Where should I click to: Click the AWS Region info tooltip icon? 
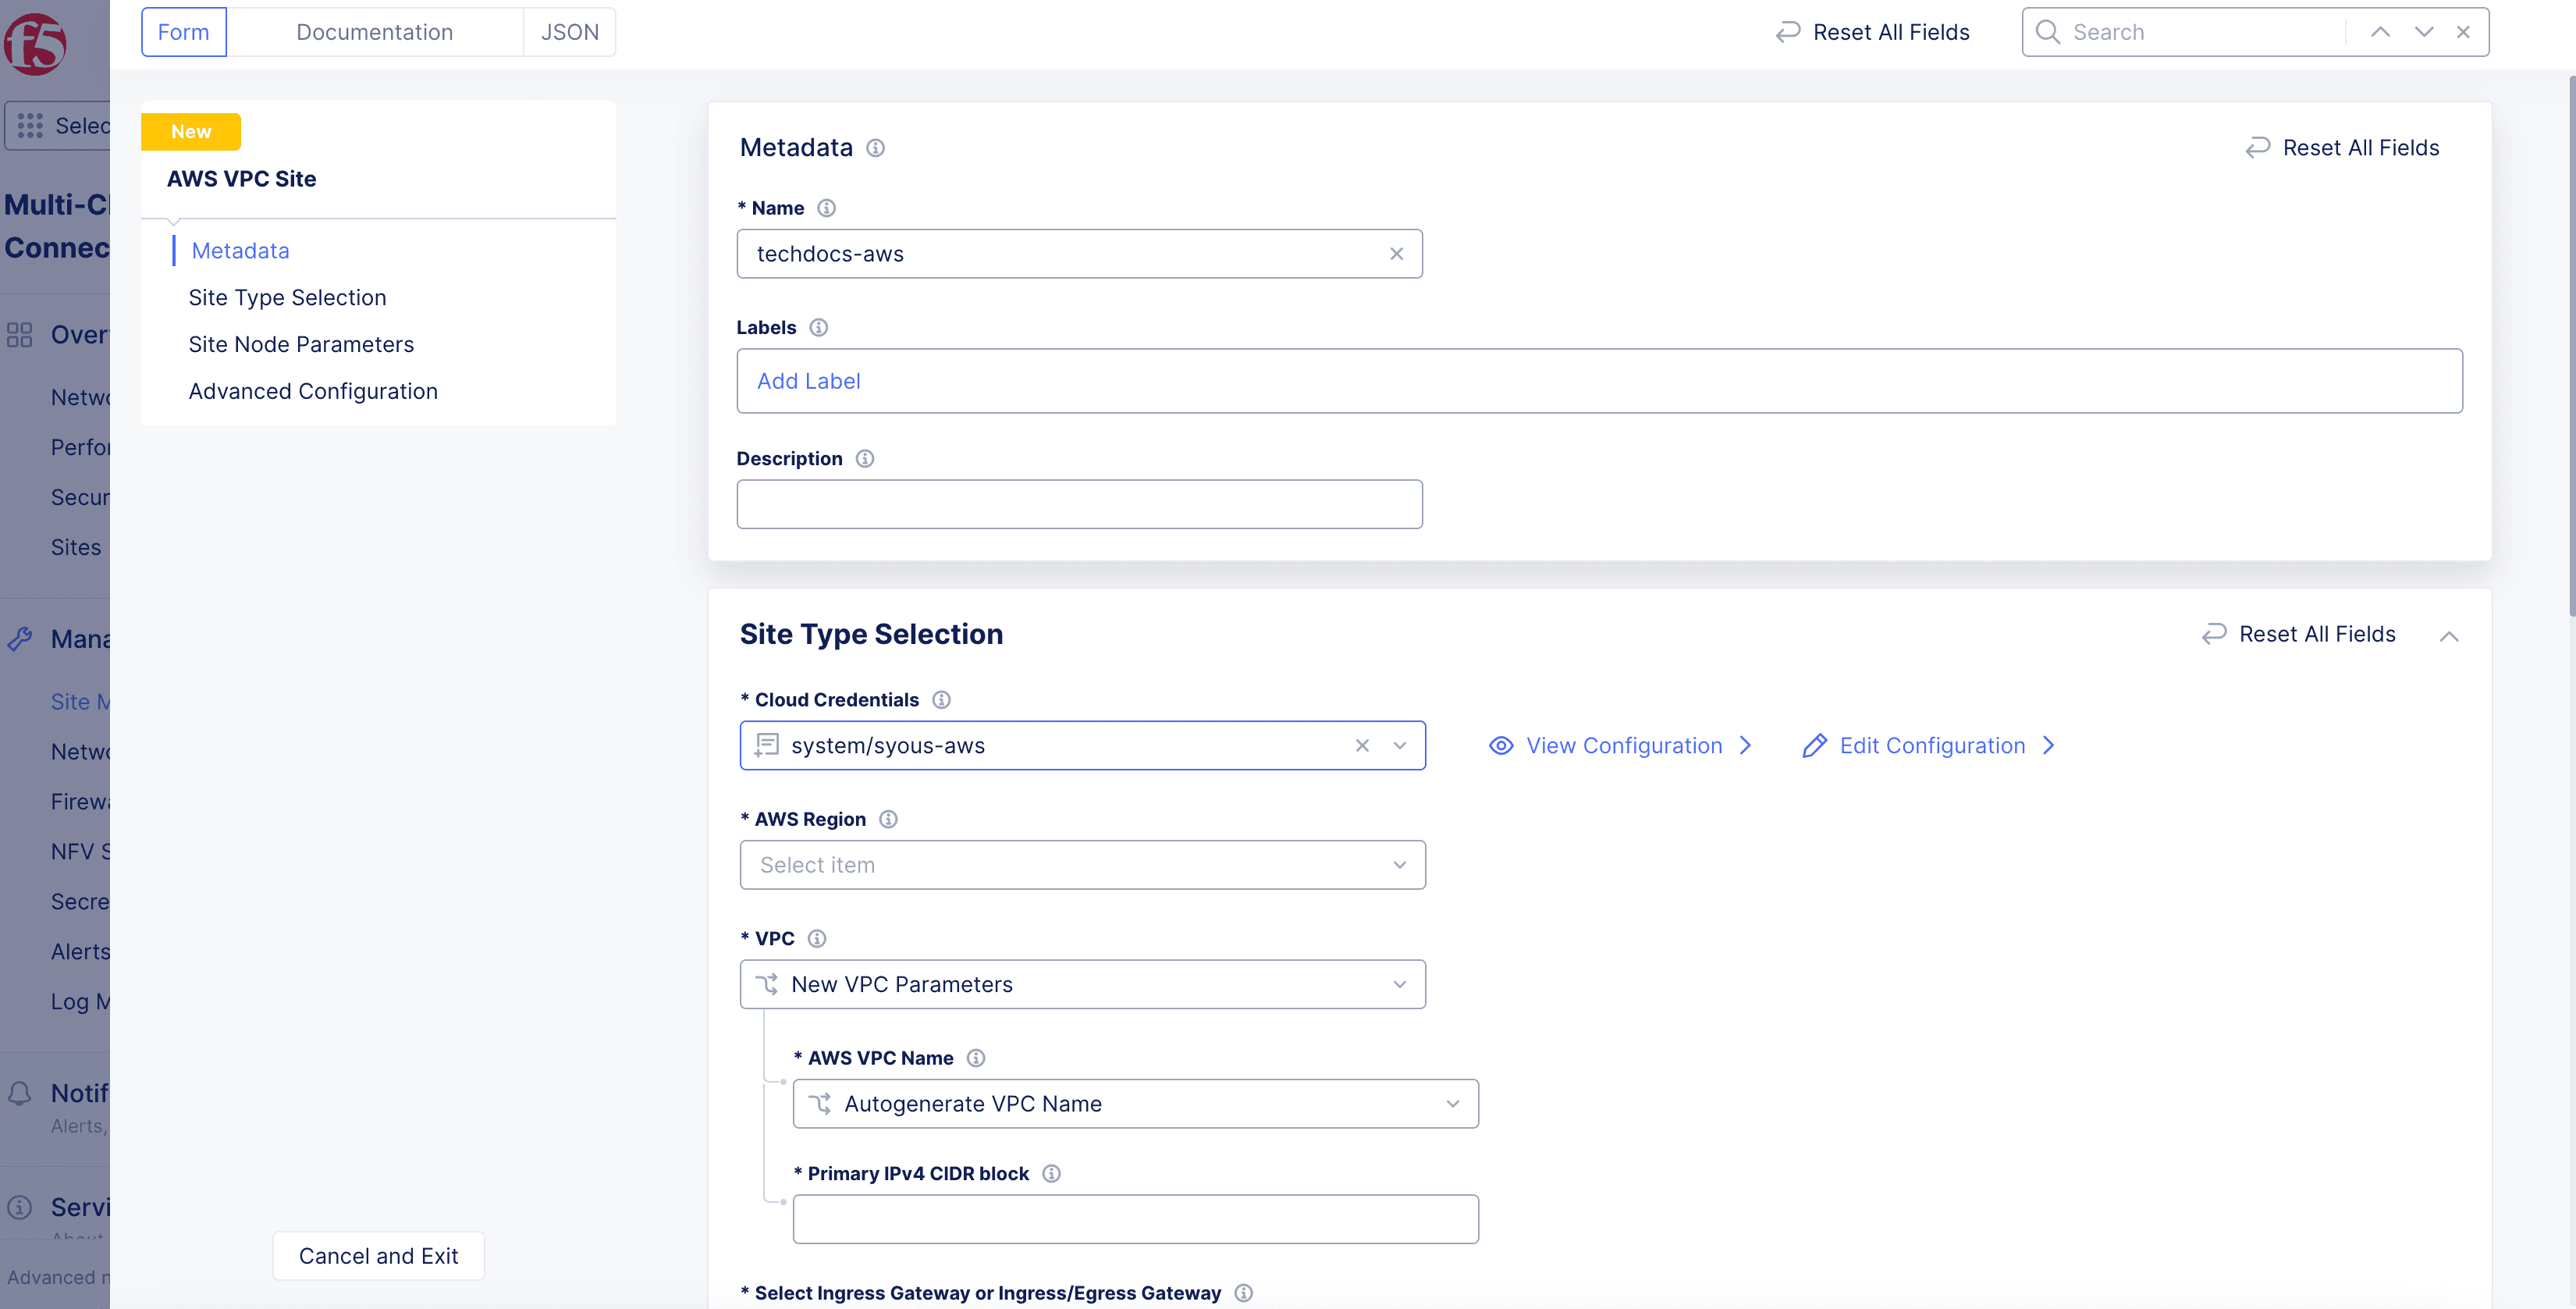884,820
